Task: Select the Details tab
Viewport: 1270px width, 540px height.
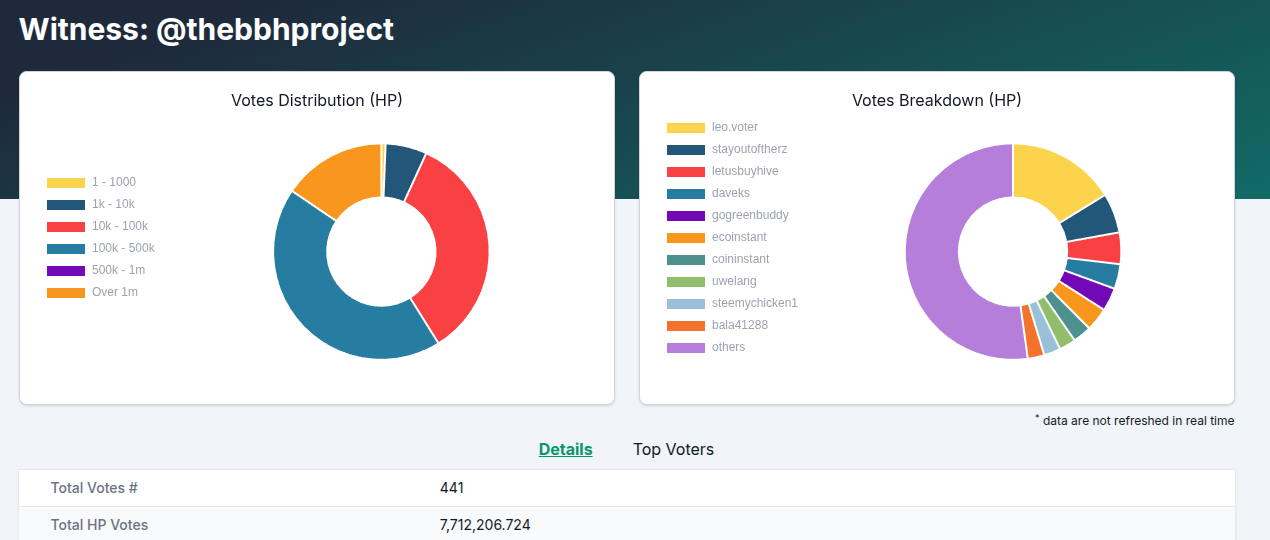Action: (565, 449)
